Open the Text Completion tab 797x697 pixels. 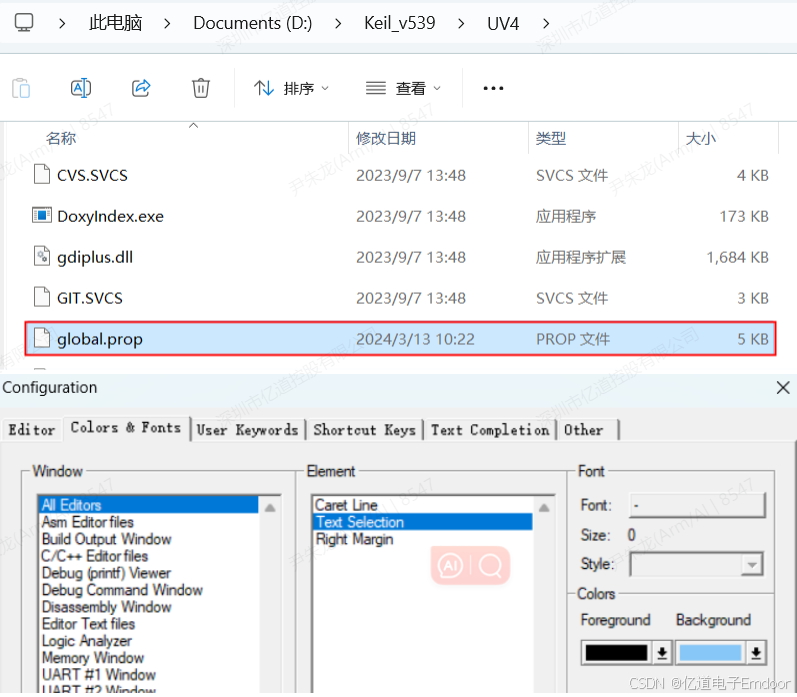click(489, 430)
